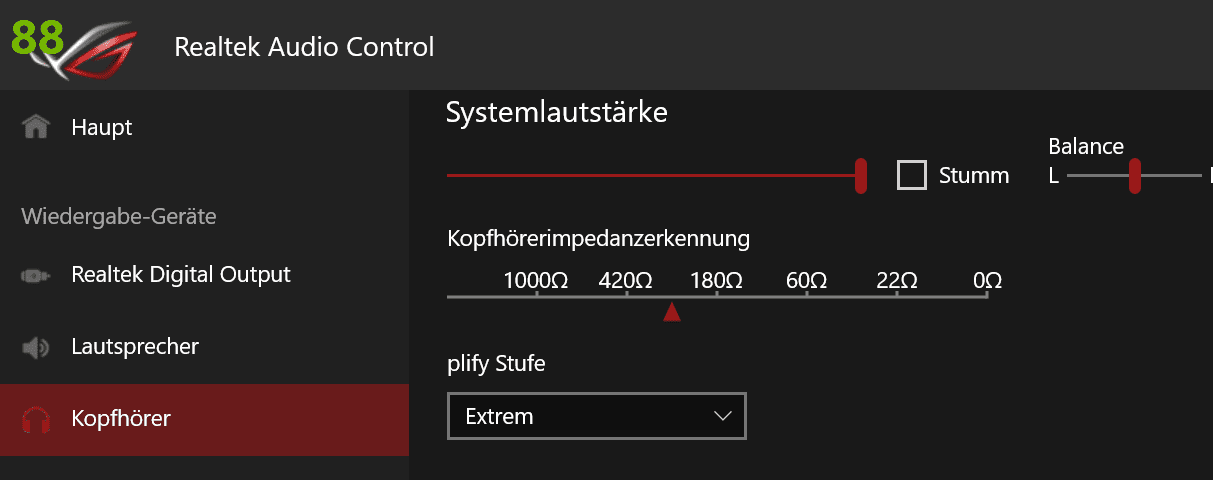The width and height of the screenshot is (1213, 480).
Task: Click the 60Ω mark on impedance scale
Action: point(806,282)
